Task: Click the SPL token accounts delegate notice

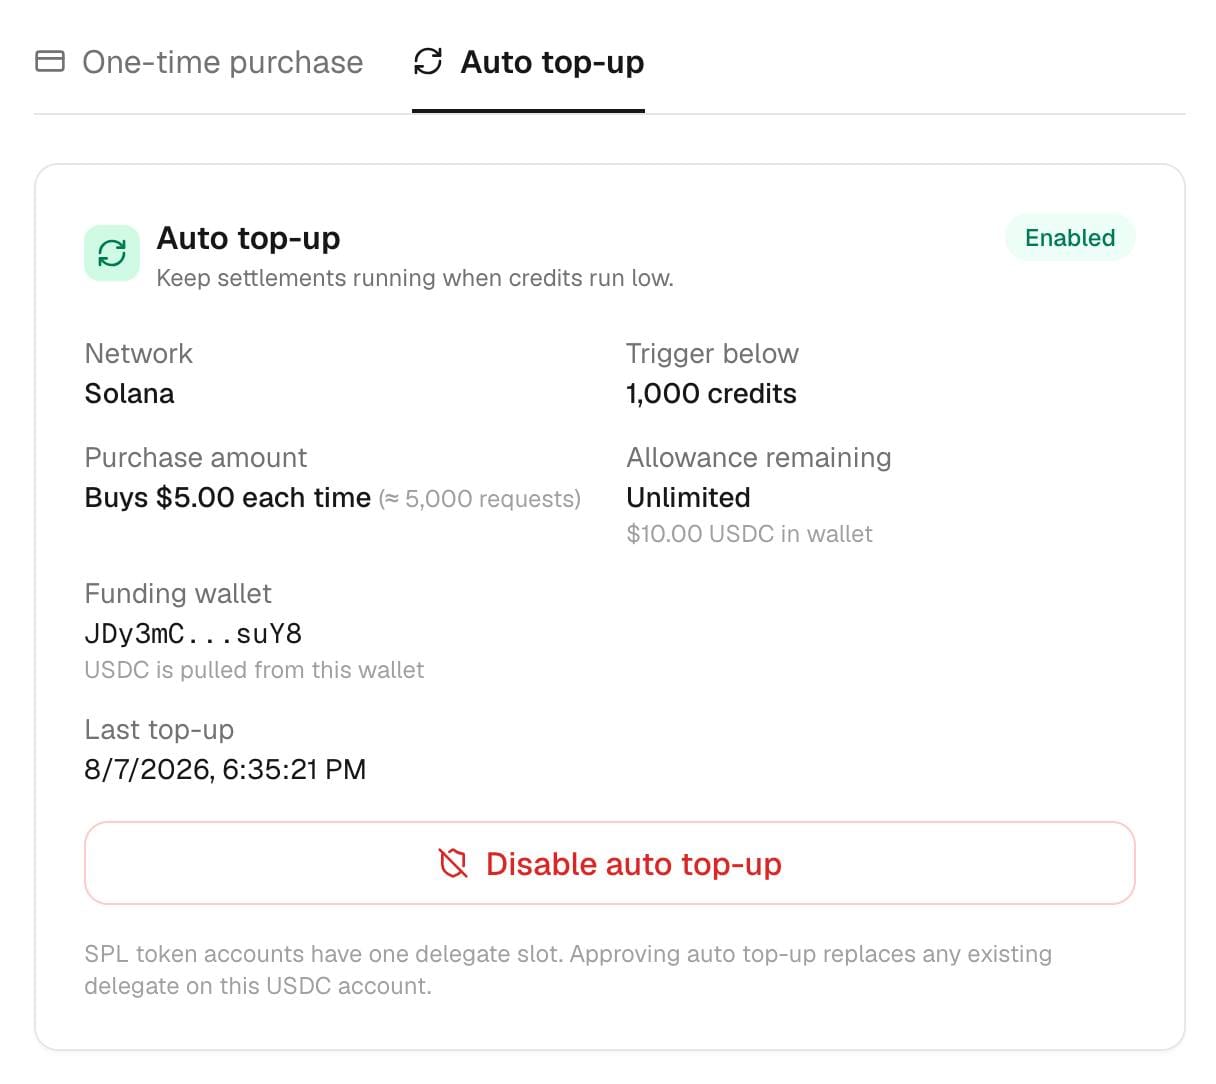Action: pyautogui.click(x=568, y=970)
